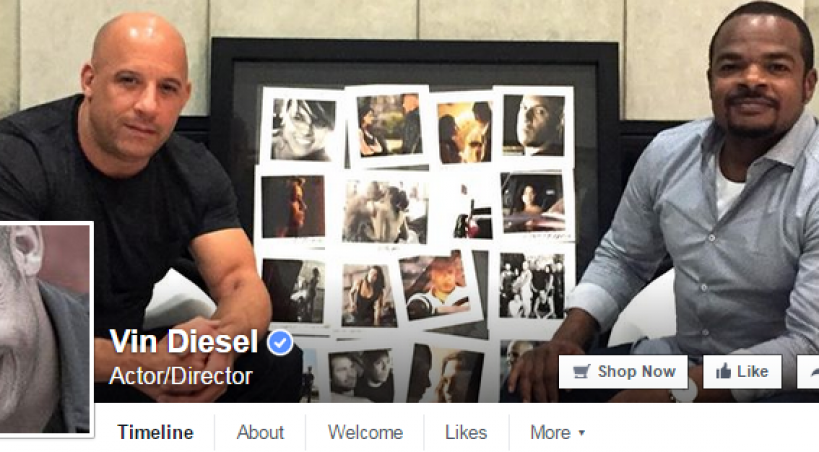Open the Timeline tab

click(156, 433)
